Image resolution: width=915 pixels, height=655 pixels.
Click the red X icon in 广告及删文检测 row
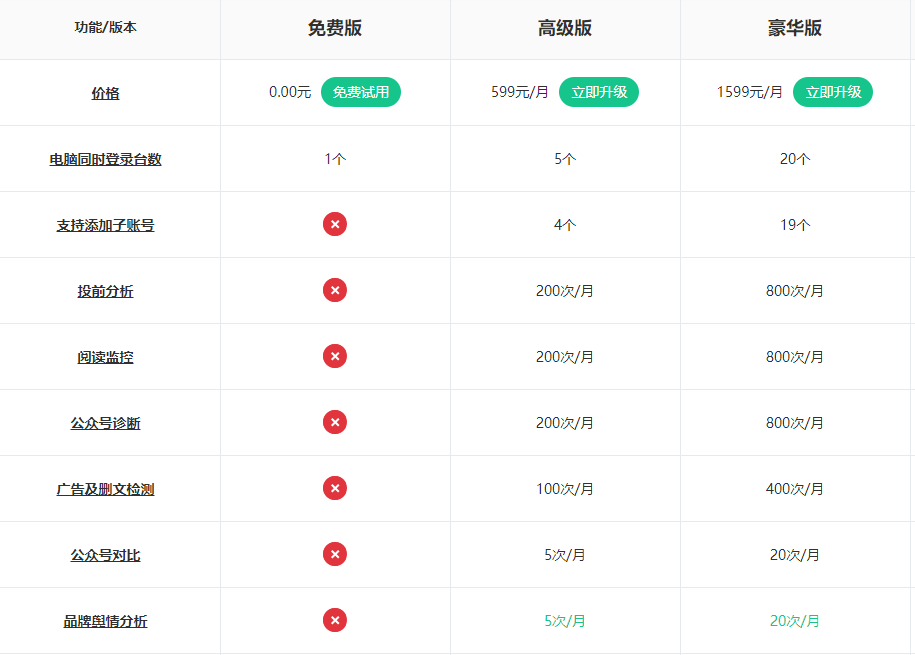click(x=335, y=488)
